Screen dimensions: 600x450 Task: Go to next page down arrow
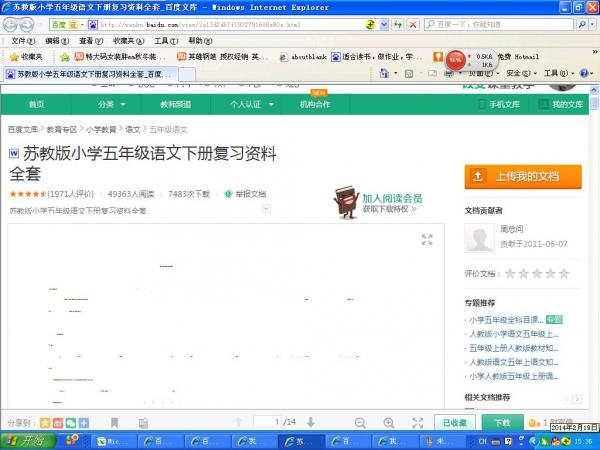pos(311,422)
